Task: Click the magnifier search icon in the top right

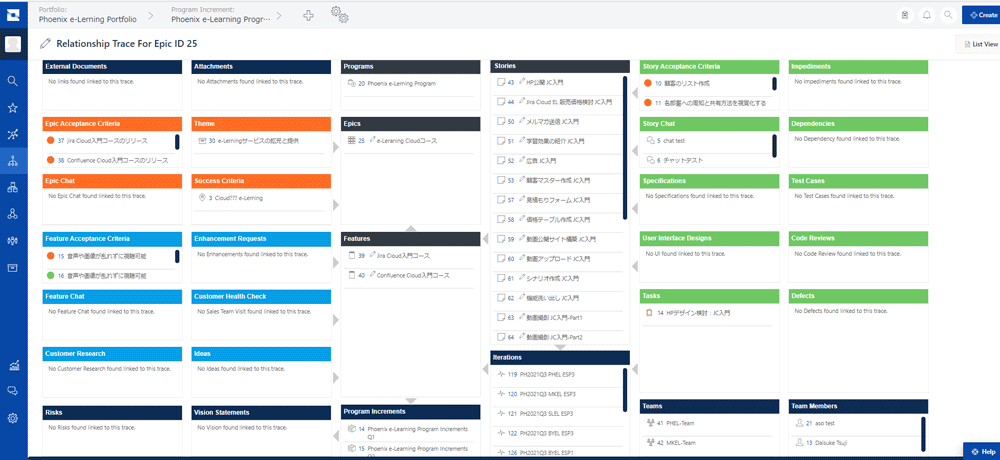Action: (949, 15)
